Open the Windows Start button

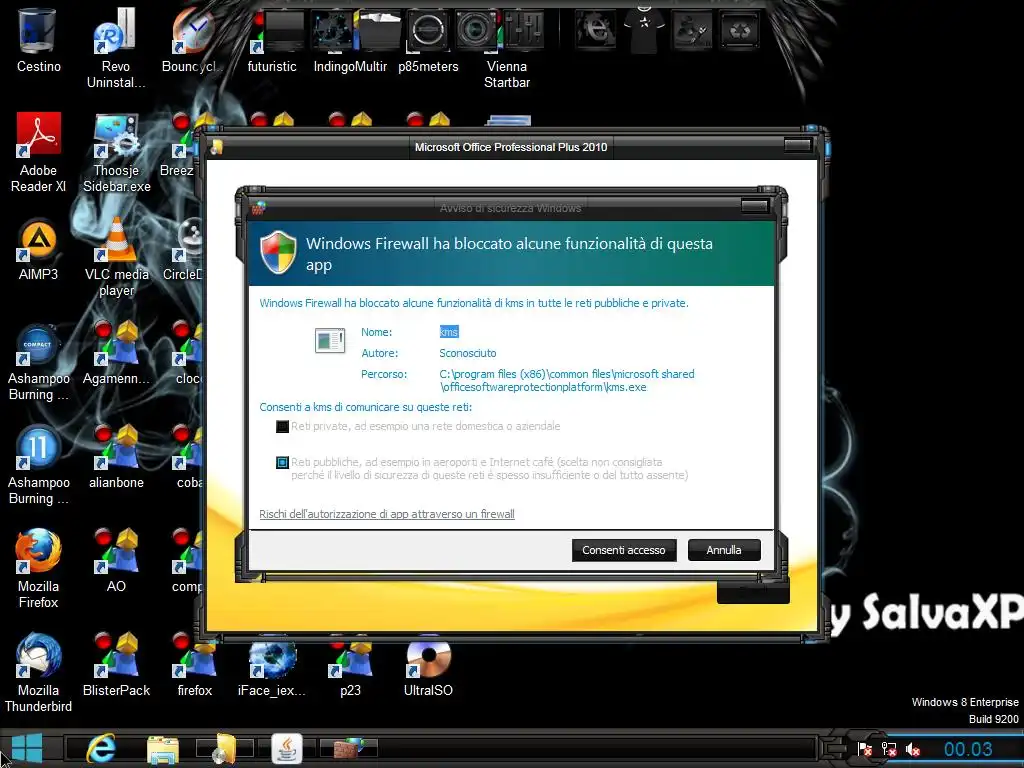27,748
